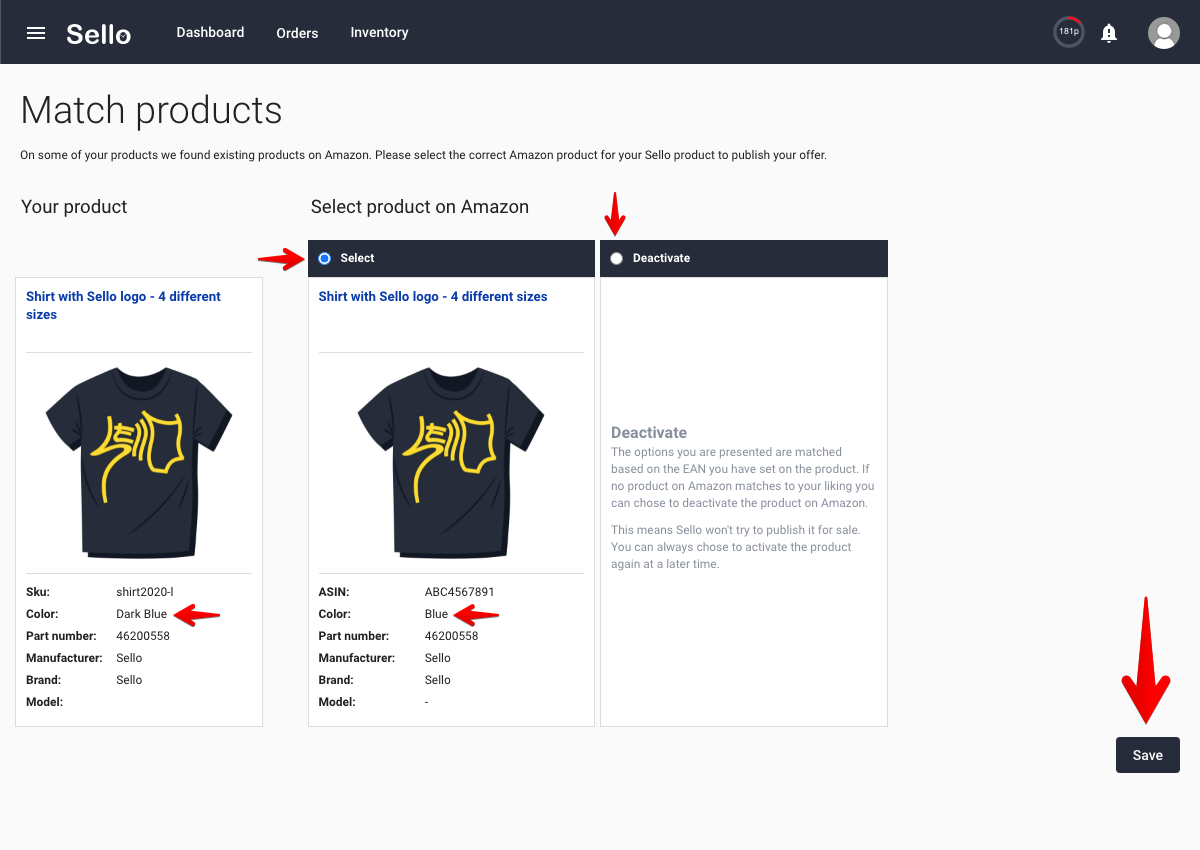
Task: Click the 181p points progress ring
Action: pyautogui.click(x=1069, y=32)
